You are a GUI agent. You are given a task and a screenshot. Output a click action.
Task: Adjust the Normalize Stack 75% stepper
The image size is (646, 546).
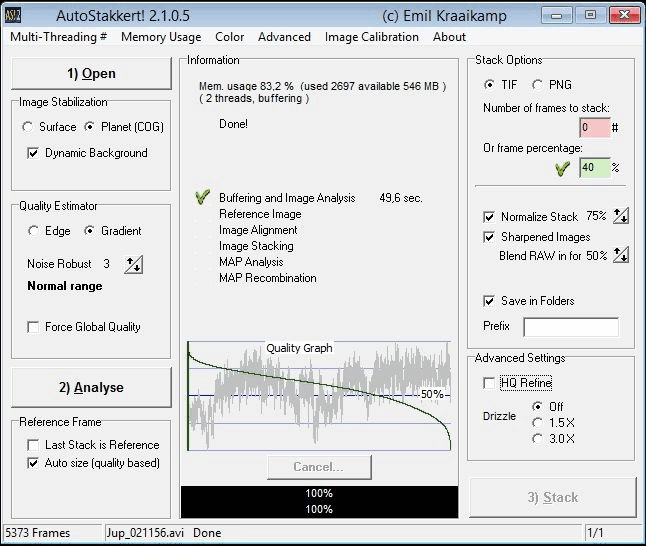620,216
